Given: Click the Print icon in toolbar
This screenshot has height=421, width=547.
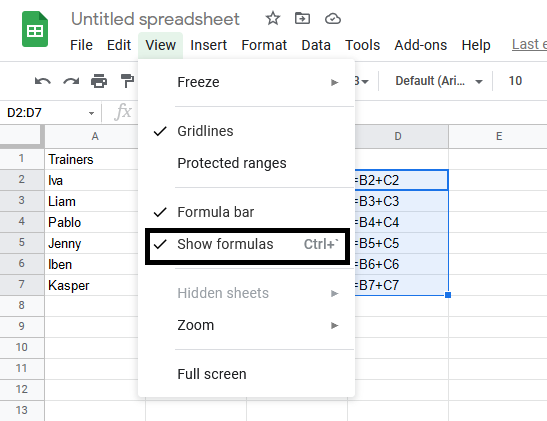Looking at the screenshot, I should 99,81.
